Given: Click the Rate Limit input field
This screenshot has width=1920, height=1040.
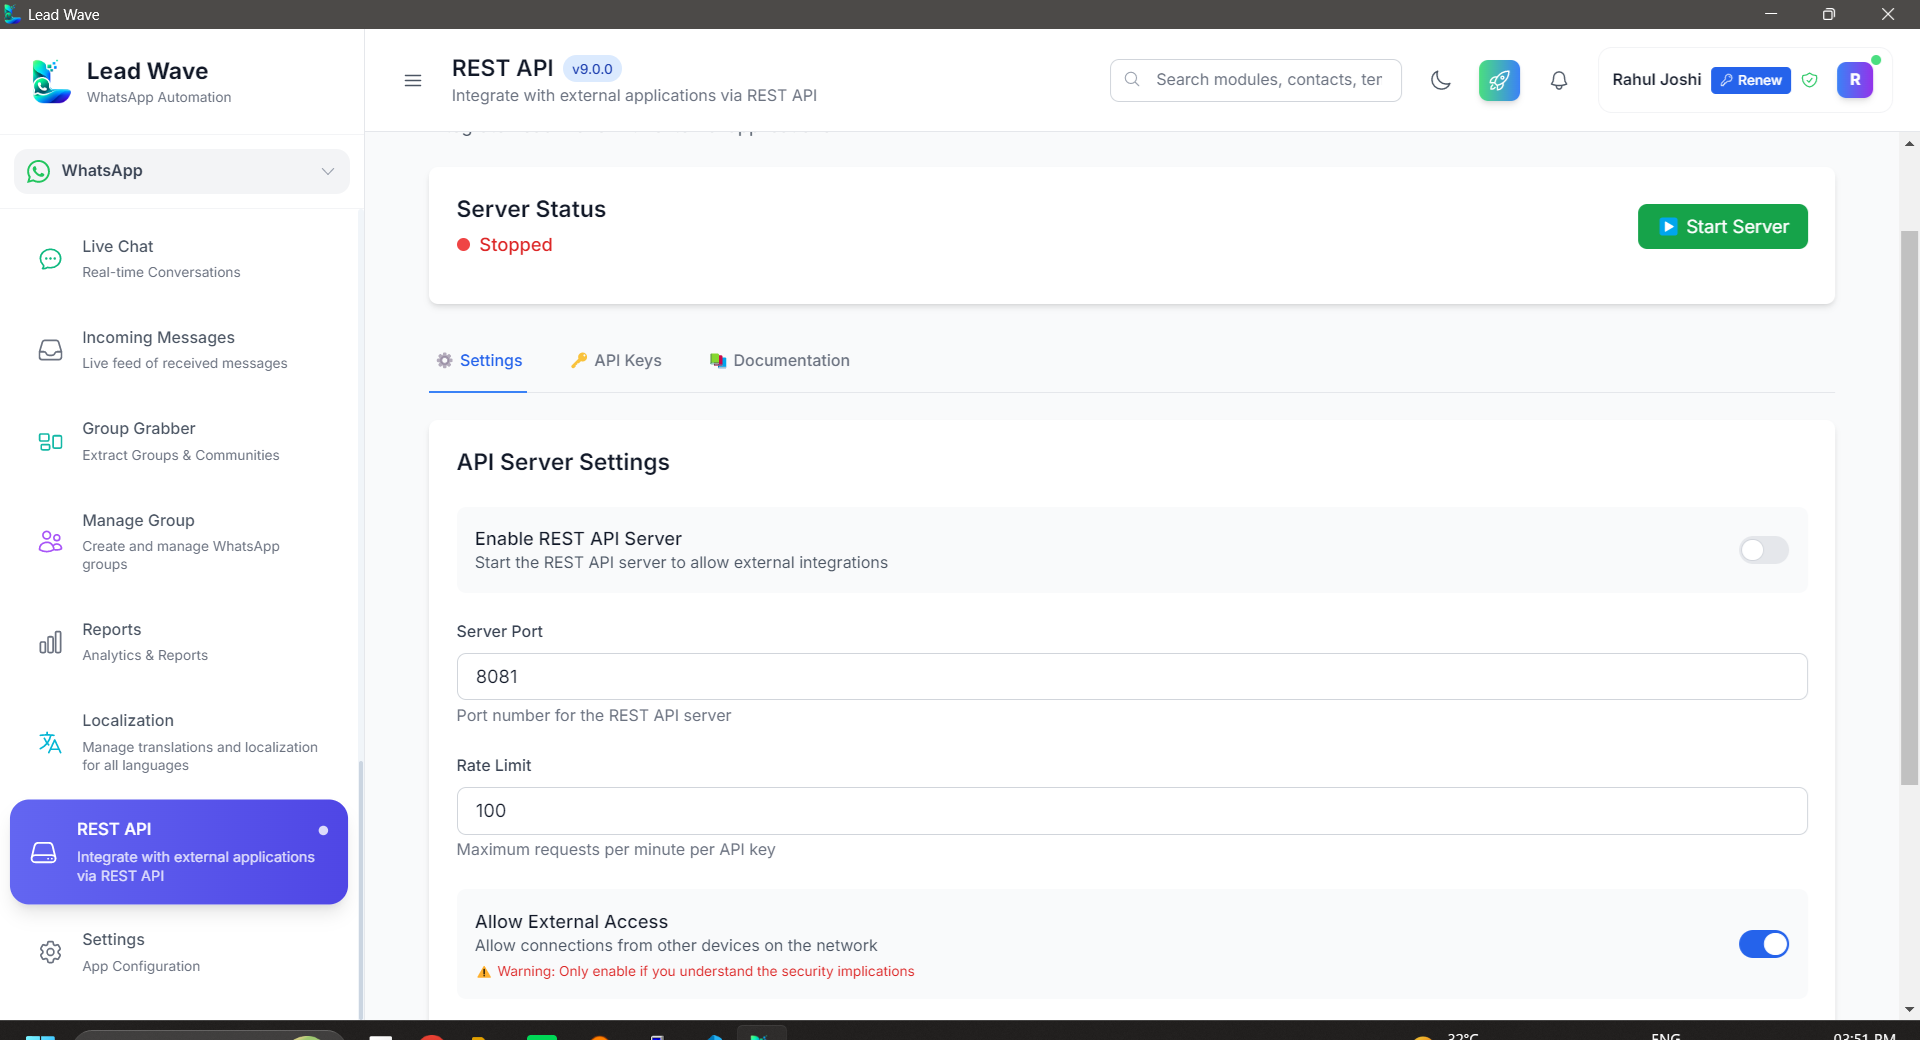Looking at the screenshot, I should [x=1132, y=811].
